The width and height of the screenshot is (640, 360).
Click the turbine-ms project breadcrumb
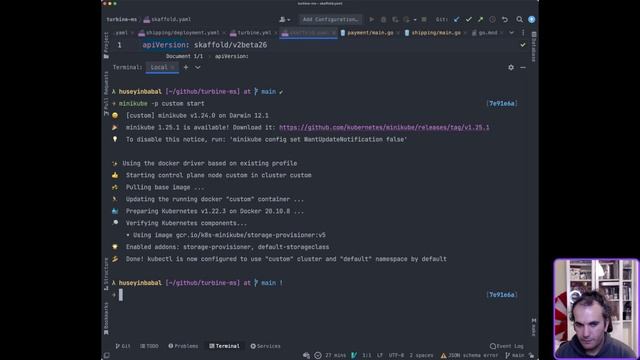pyautogui.click(x=122, y=19)
